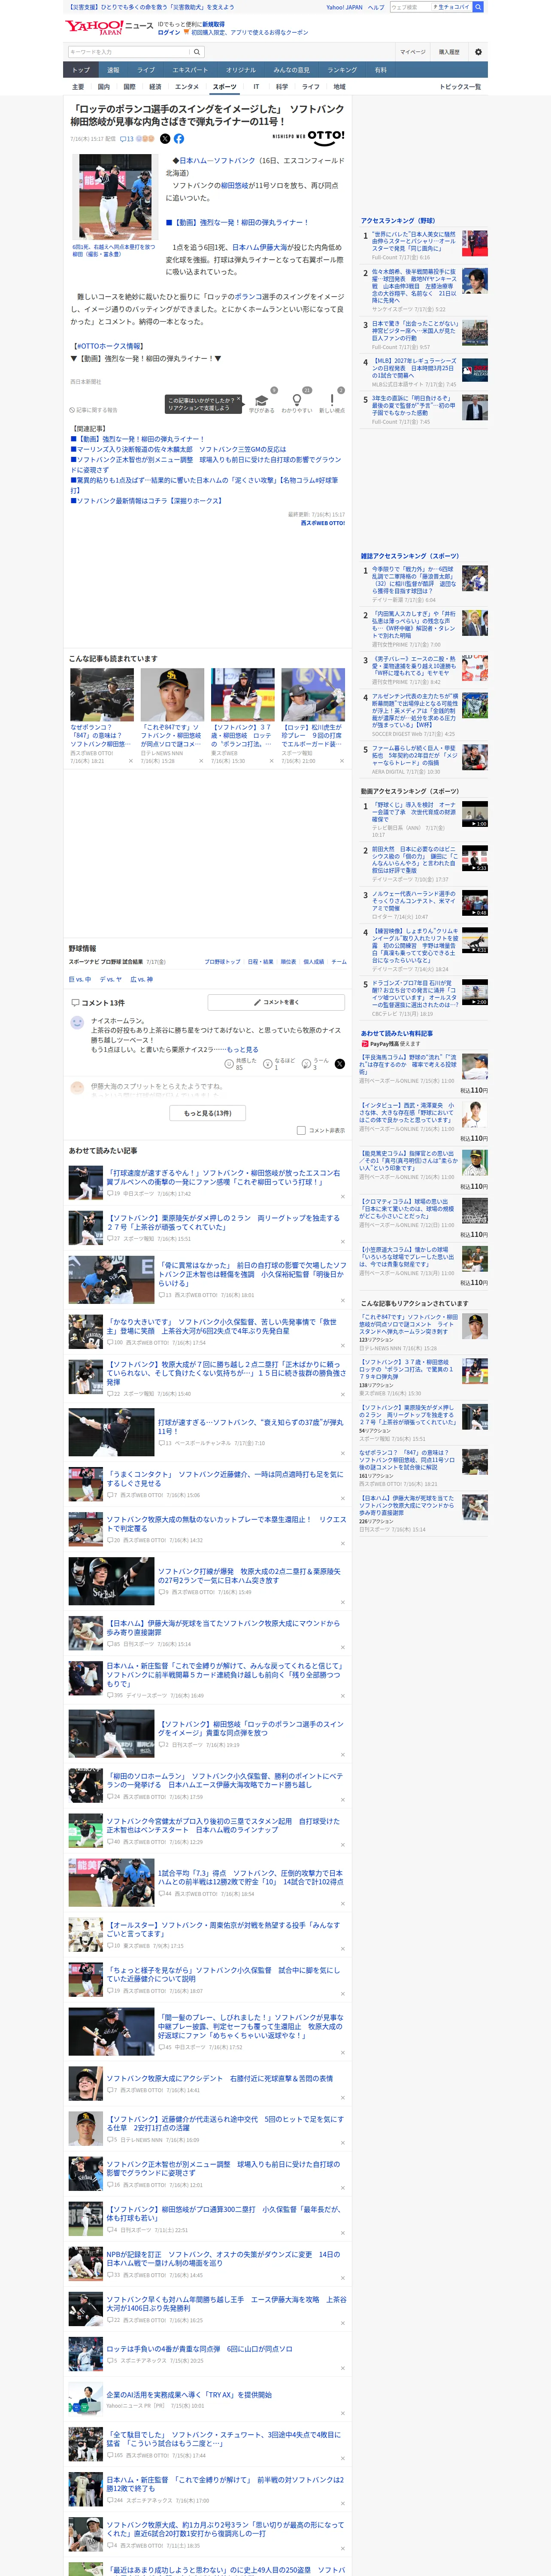Open the ヘルプ link in top bar
This screenshot has height=2576, width=551.
click(375, 7)
